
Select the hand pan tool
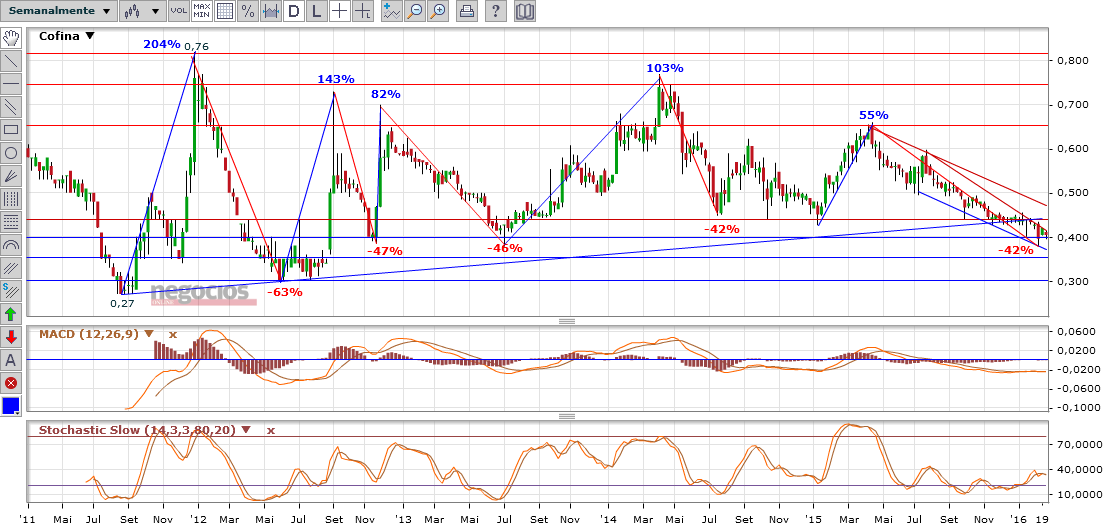coord(11,38)
